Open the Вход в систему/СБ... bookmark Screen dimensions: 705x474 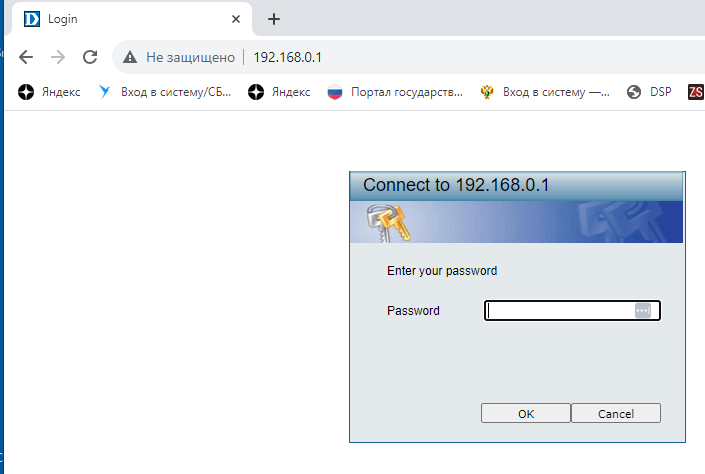165,92
